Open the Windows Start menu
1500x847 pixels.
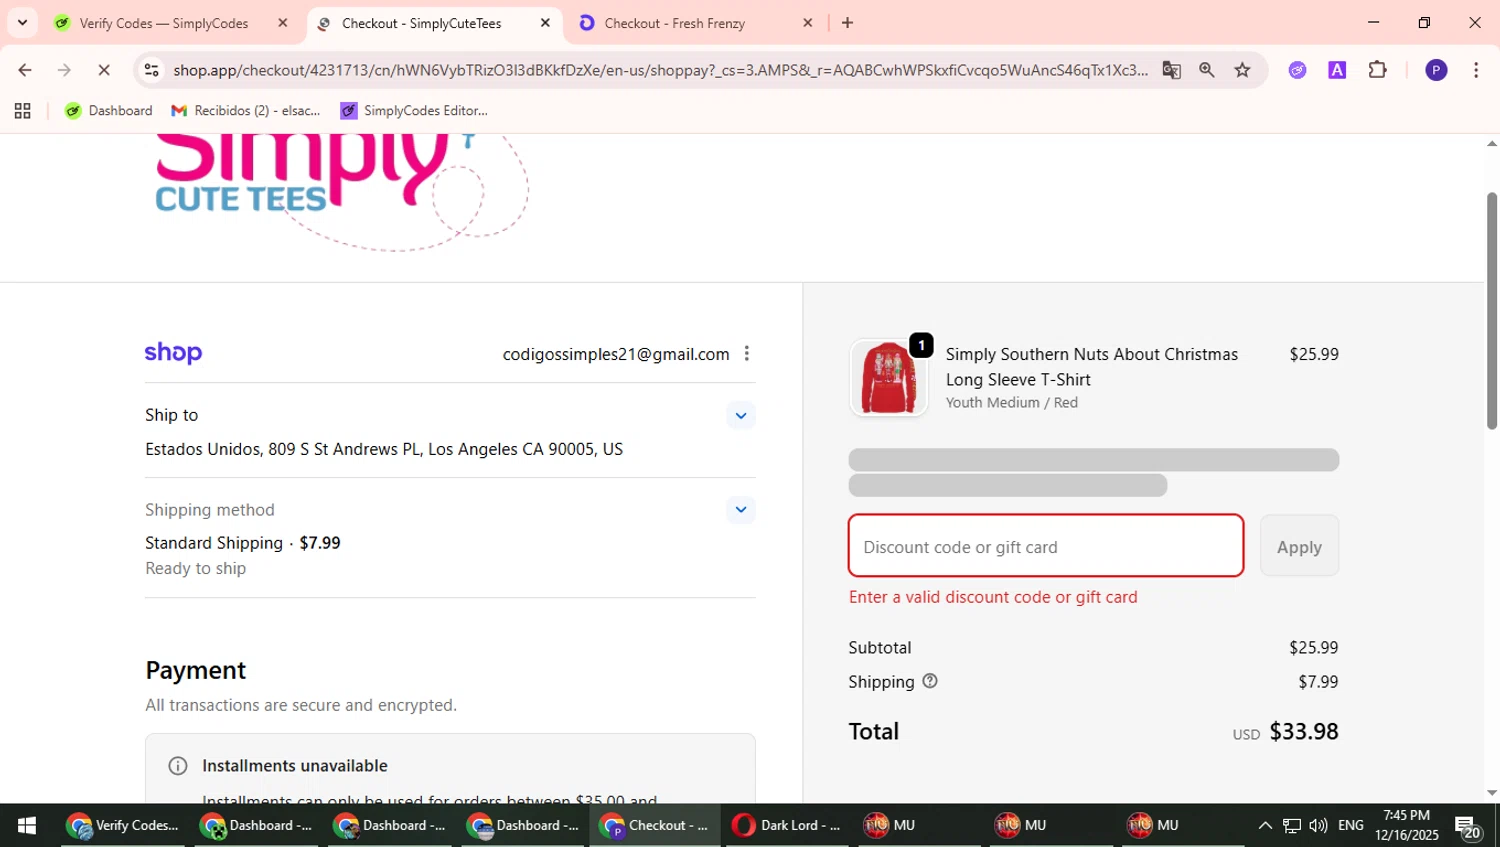pos(27,826)
